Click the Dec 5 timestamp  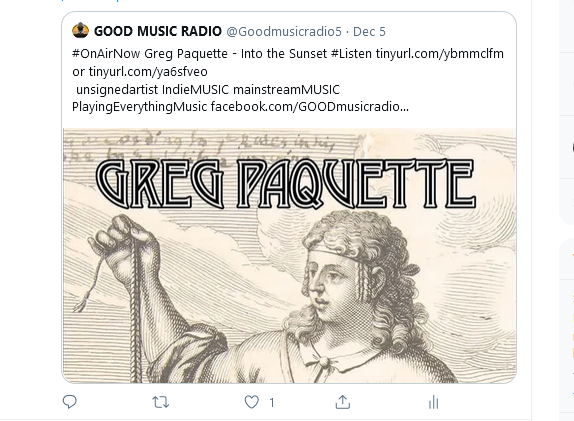pos(369,32)
